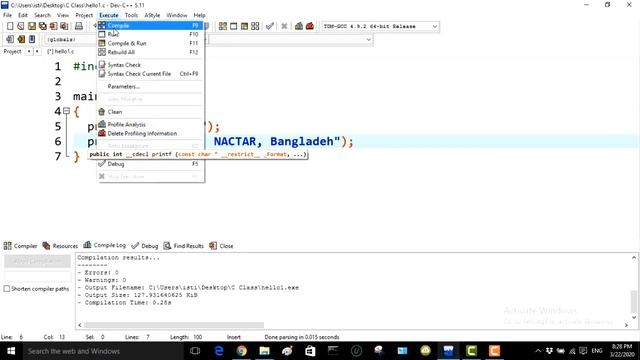The height and width of the screenshot is (360, 640).
Task: Open the Search menu
Action: (42, 15)
